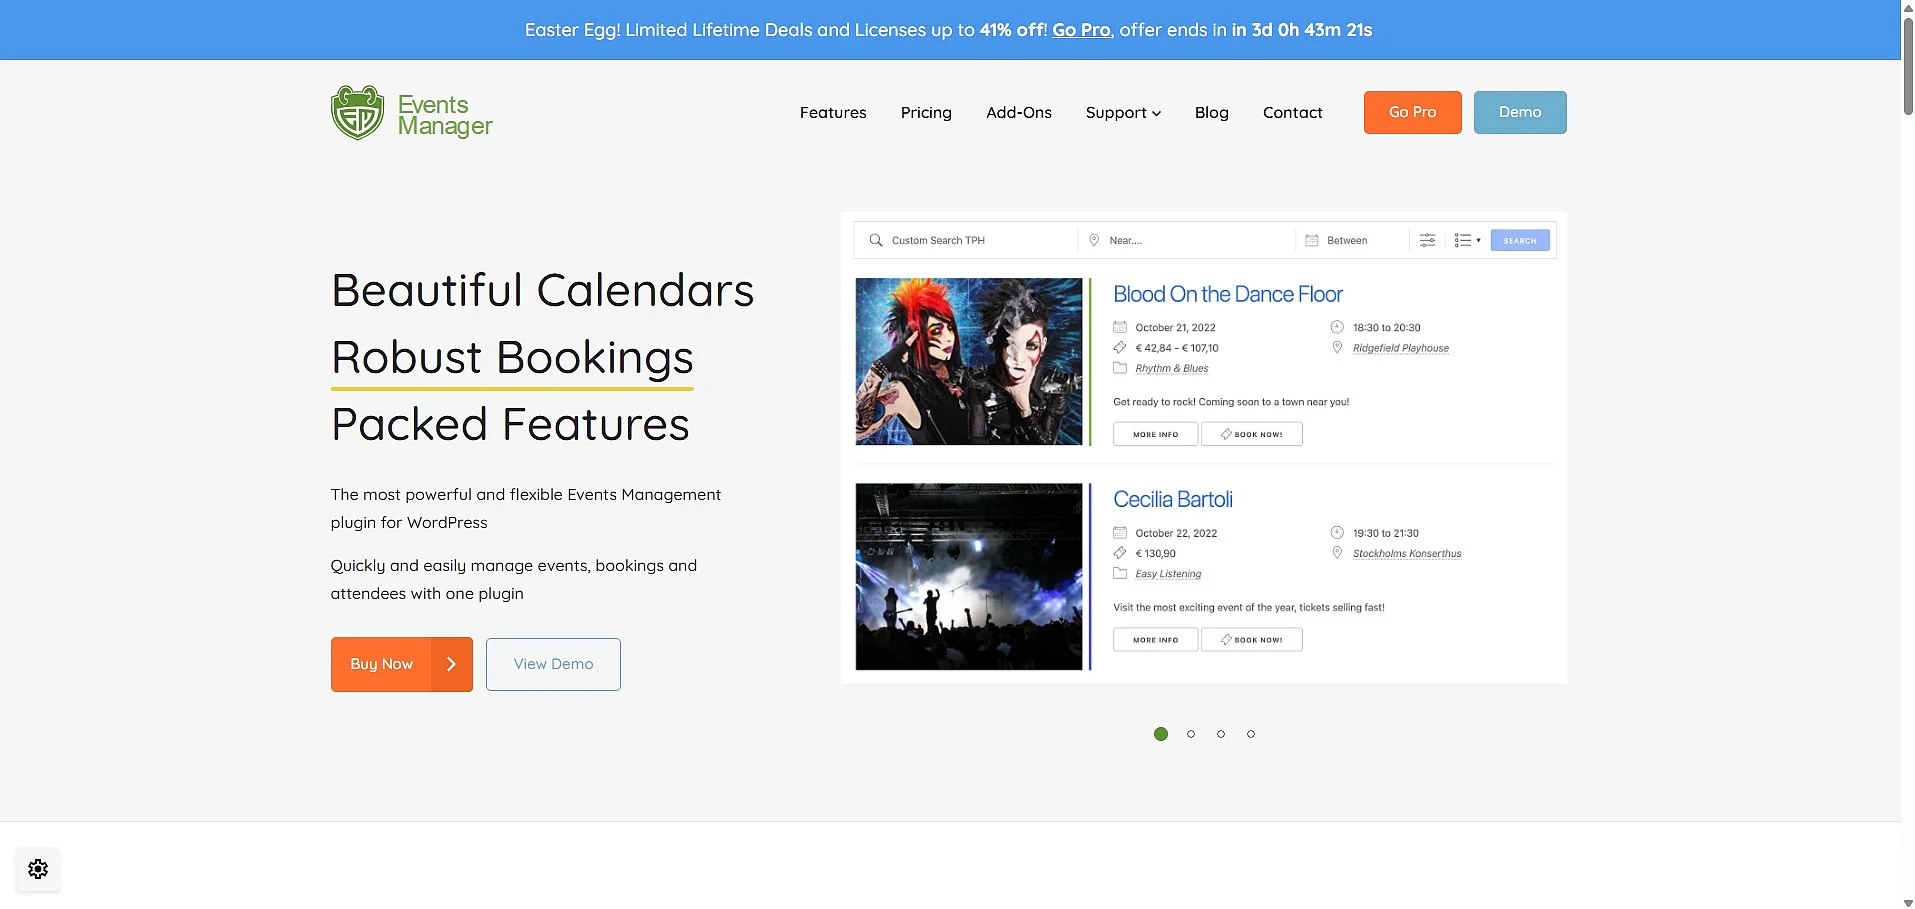1915x909 pixels.
Task: Click the Between date range field
Action: pyautogui.click(x=1352, y=240)
